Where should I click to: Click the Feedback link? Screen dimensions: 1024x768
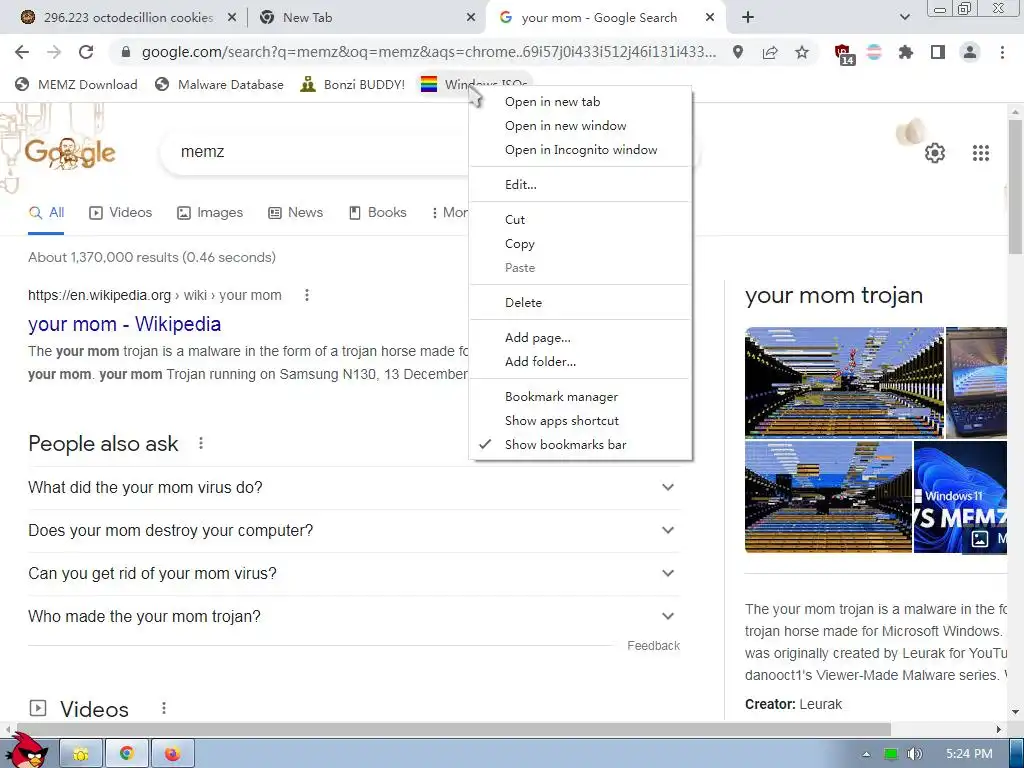(653, 646)
